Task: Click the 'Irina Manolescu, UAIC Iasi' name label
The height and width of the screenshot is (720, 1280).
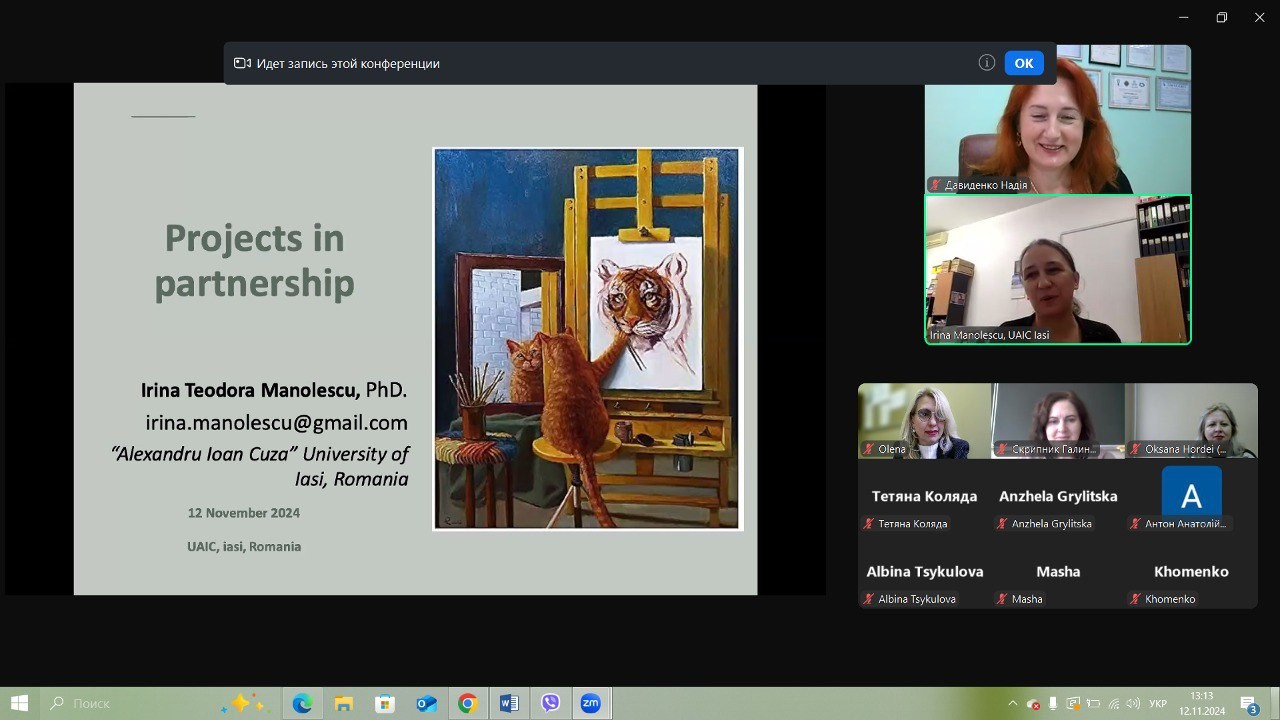Action: [x=989, y=335]
